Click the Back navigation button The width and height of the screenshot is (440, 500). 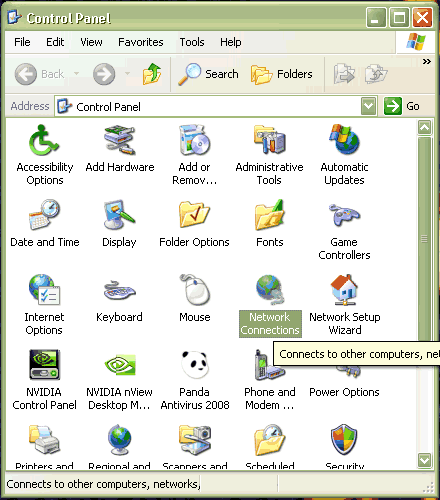point(39,74)
